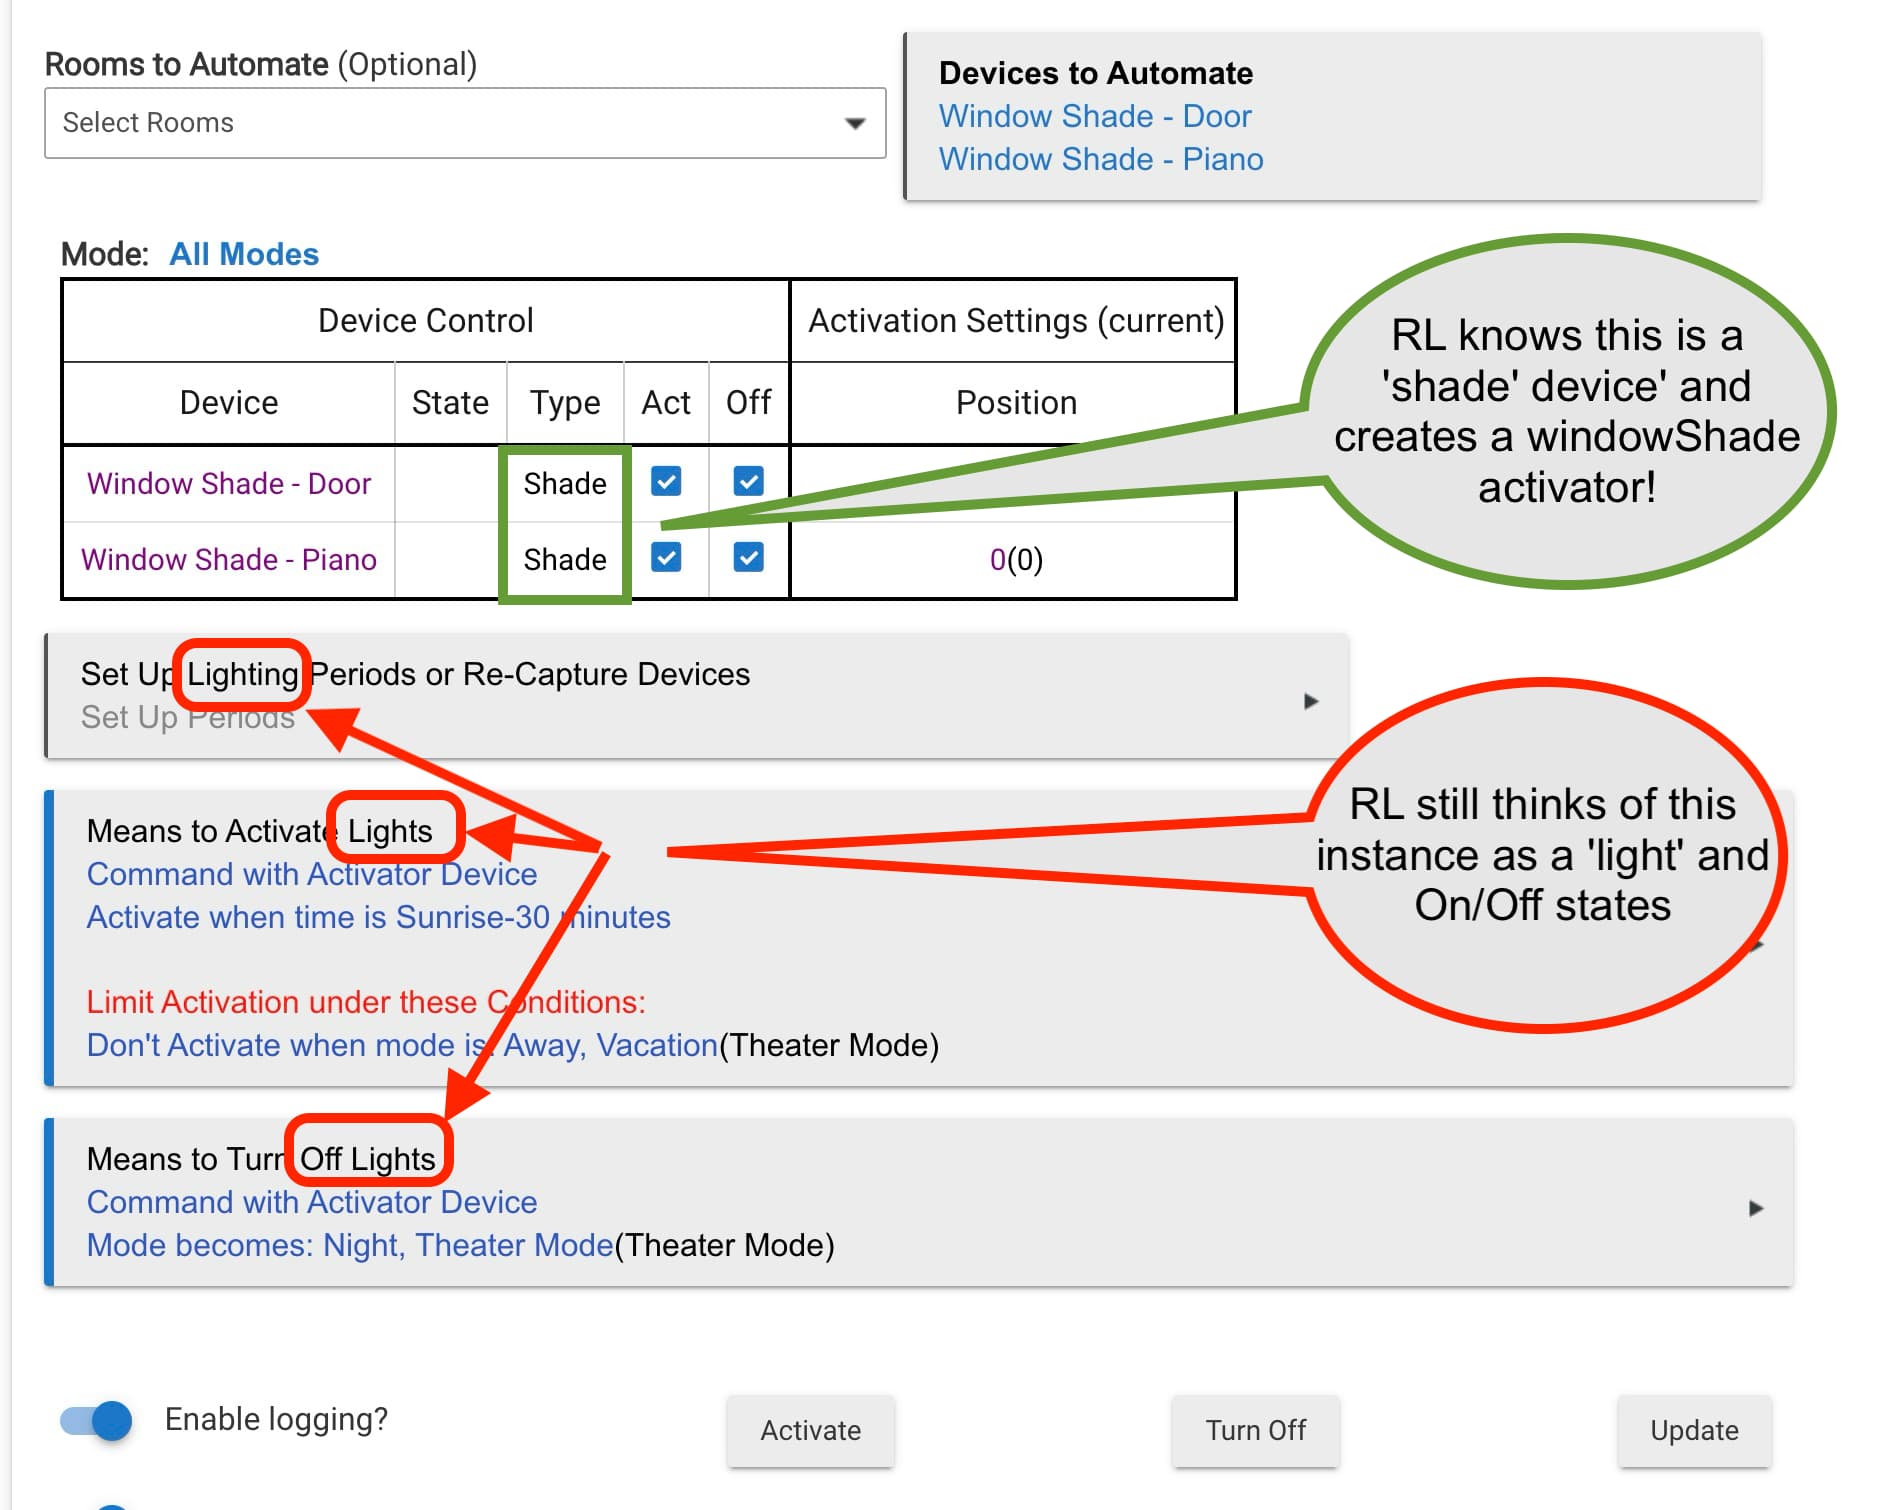The image size is (1892, 1510).
Task: Open Window Shade - Door table device link
Action: click(x=229, y=483)
